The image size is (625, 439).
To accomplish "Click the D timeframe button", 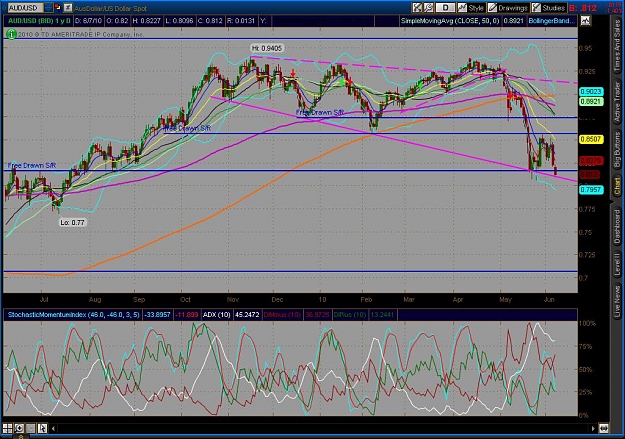I will point(445,8).
